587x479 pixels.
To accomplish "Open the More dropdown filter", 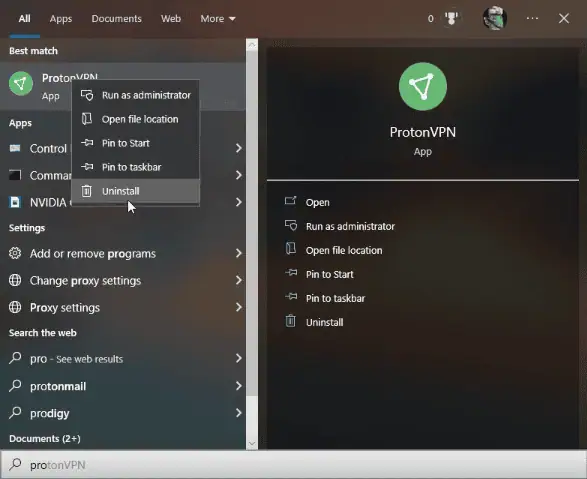I will [218, 19].
